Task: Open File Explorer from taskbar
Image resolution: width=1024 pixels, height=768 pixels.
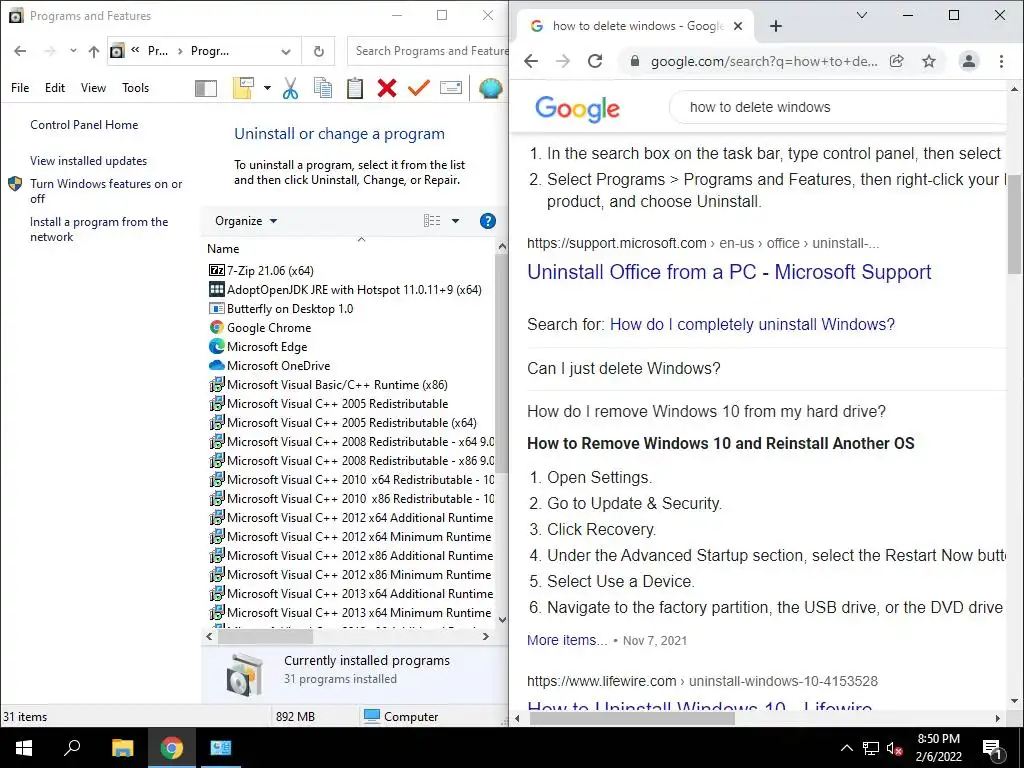Action: [x=122, y=748]
